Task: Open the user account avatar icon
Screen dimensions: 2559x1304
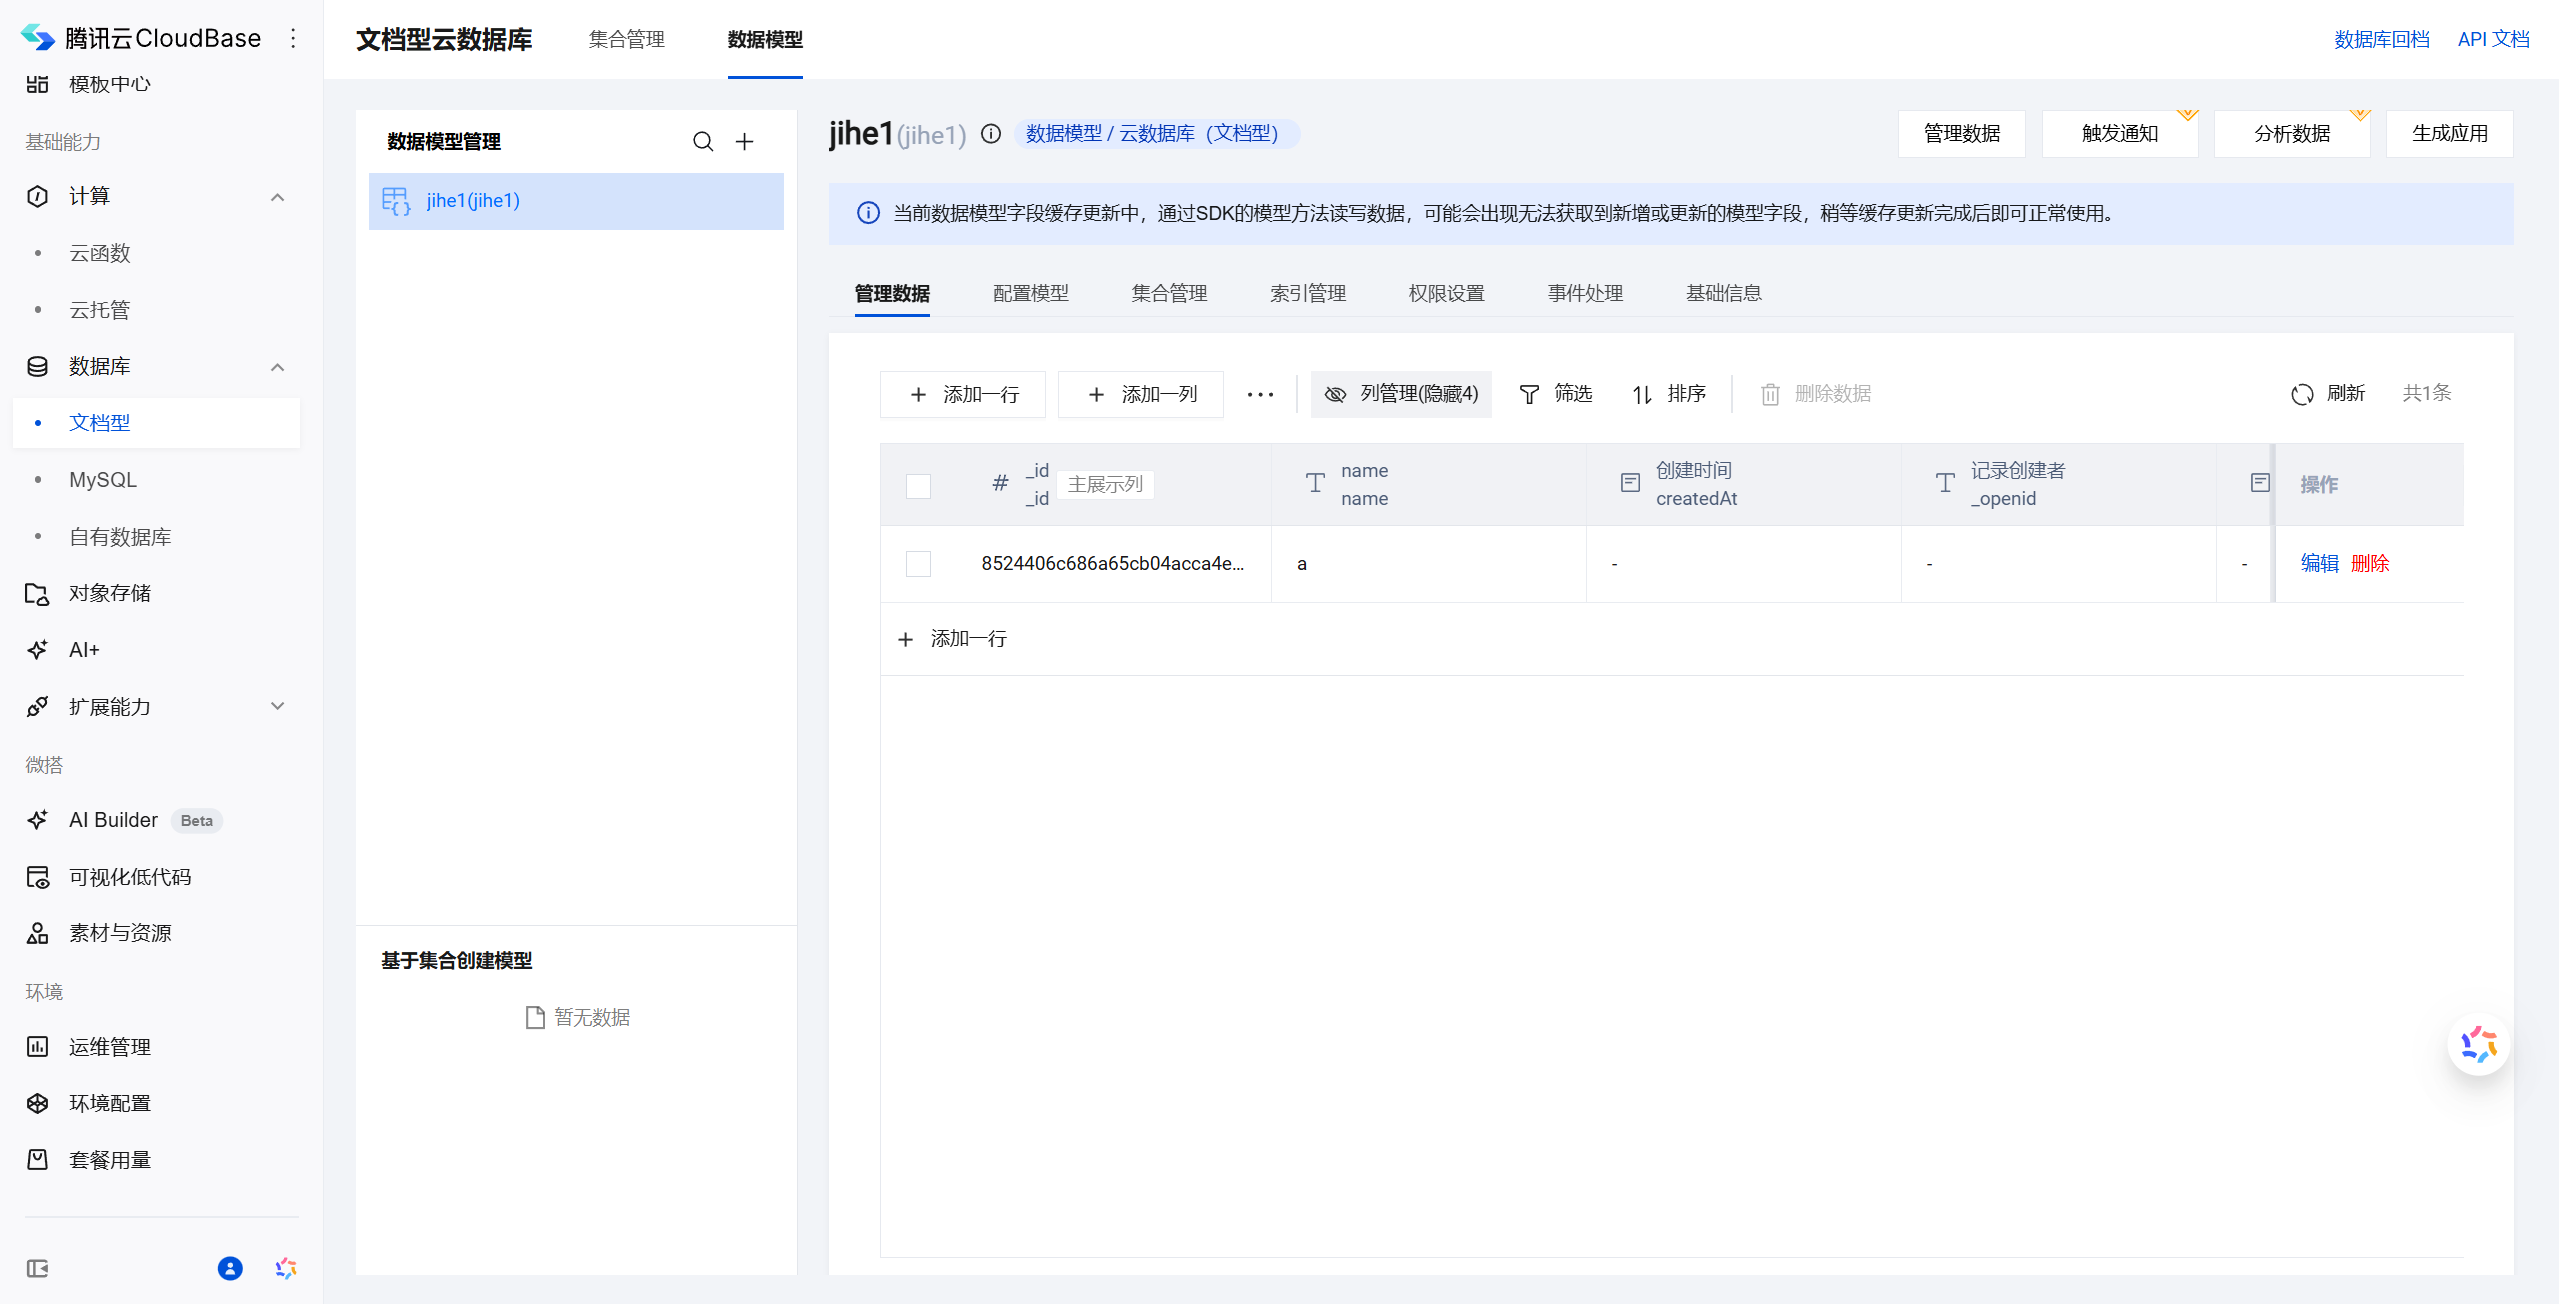Action: [x=230, y=1269]
